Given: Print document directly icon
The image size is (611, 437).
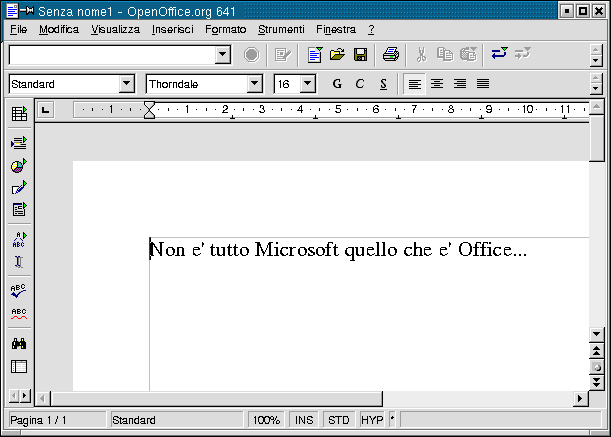Looking at the screenshot, I should (391, 54).
